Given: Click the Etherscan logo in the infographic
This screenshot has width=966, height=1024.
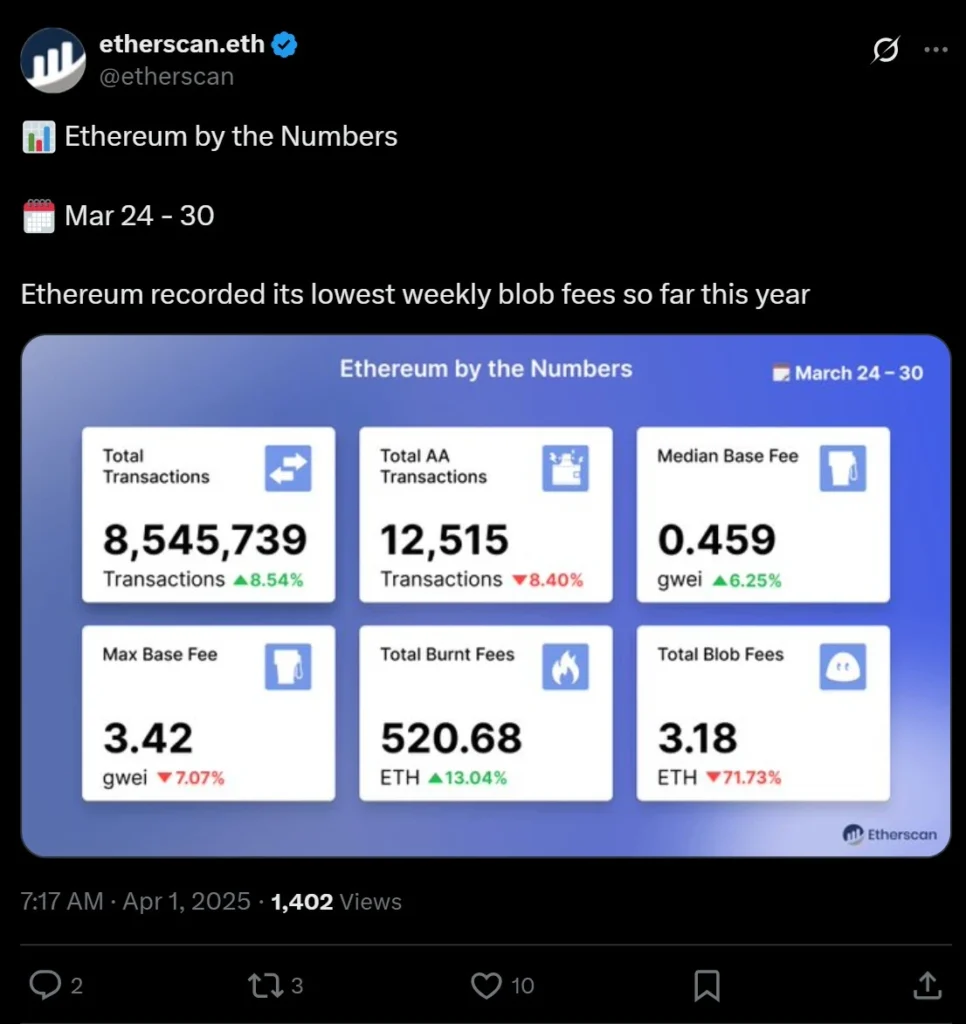Looking at the screenshot, I should pos(889,834).
